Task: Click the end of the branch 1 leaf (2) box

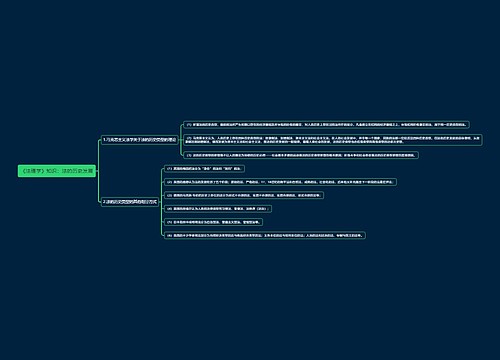Action: click(x=481, y=140)
